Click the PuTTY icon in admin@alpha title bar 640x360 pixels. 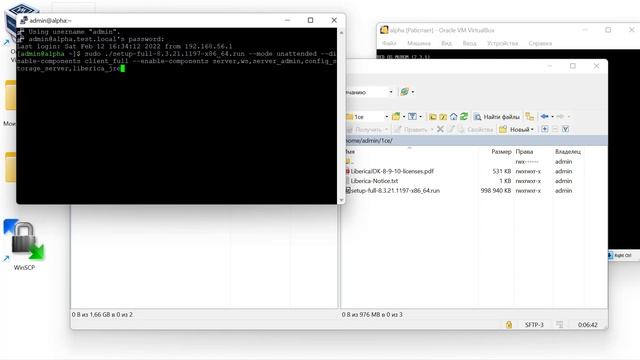pos(24,20)
